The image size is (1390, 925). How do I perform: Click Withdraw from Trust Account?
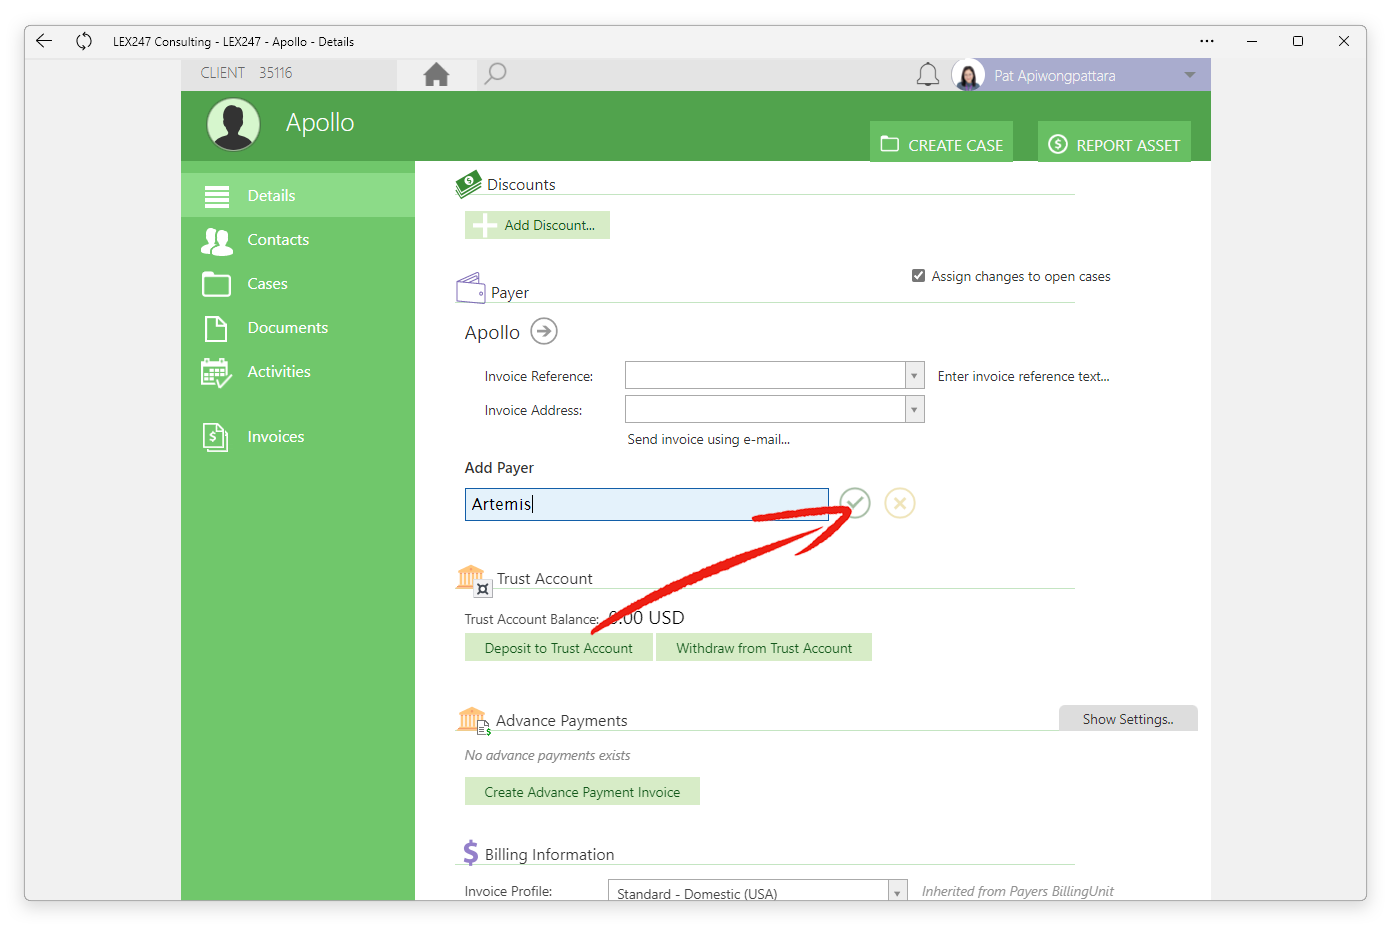pyautogui.click(x=764, y=648)
